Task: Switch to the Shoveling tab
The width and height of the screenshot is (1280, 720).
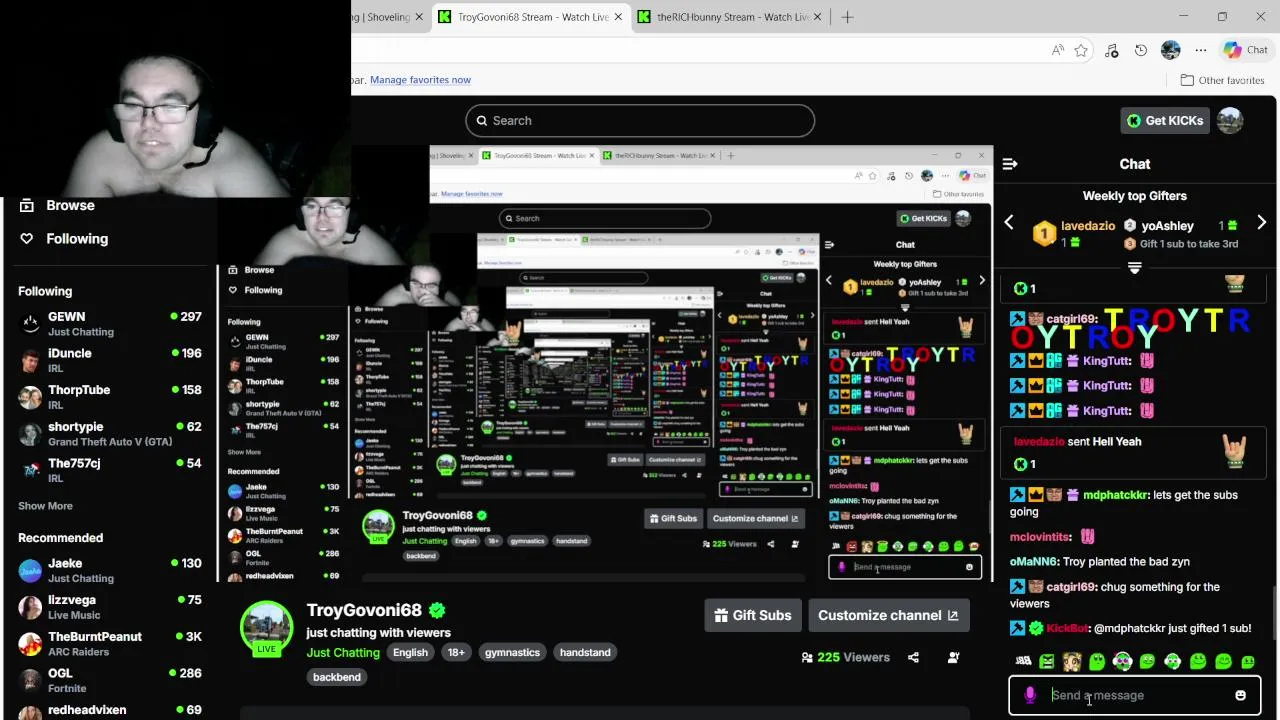Action: 391,17
